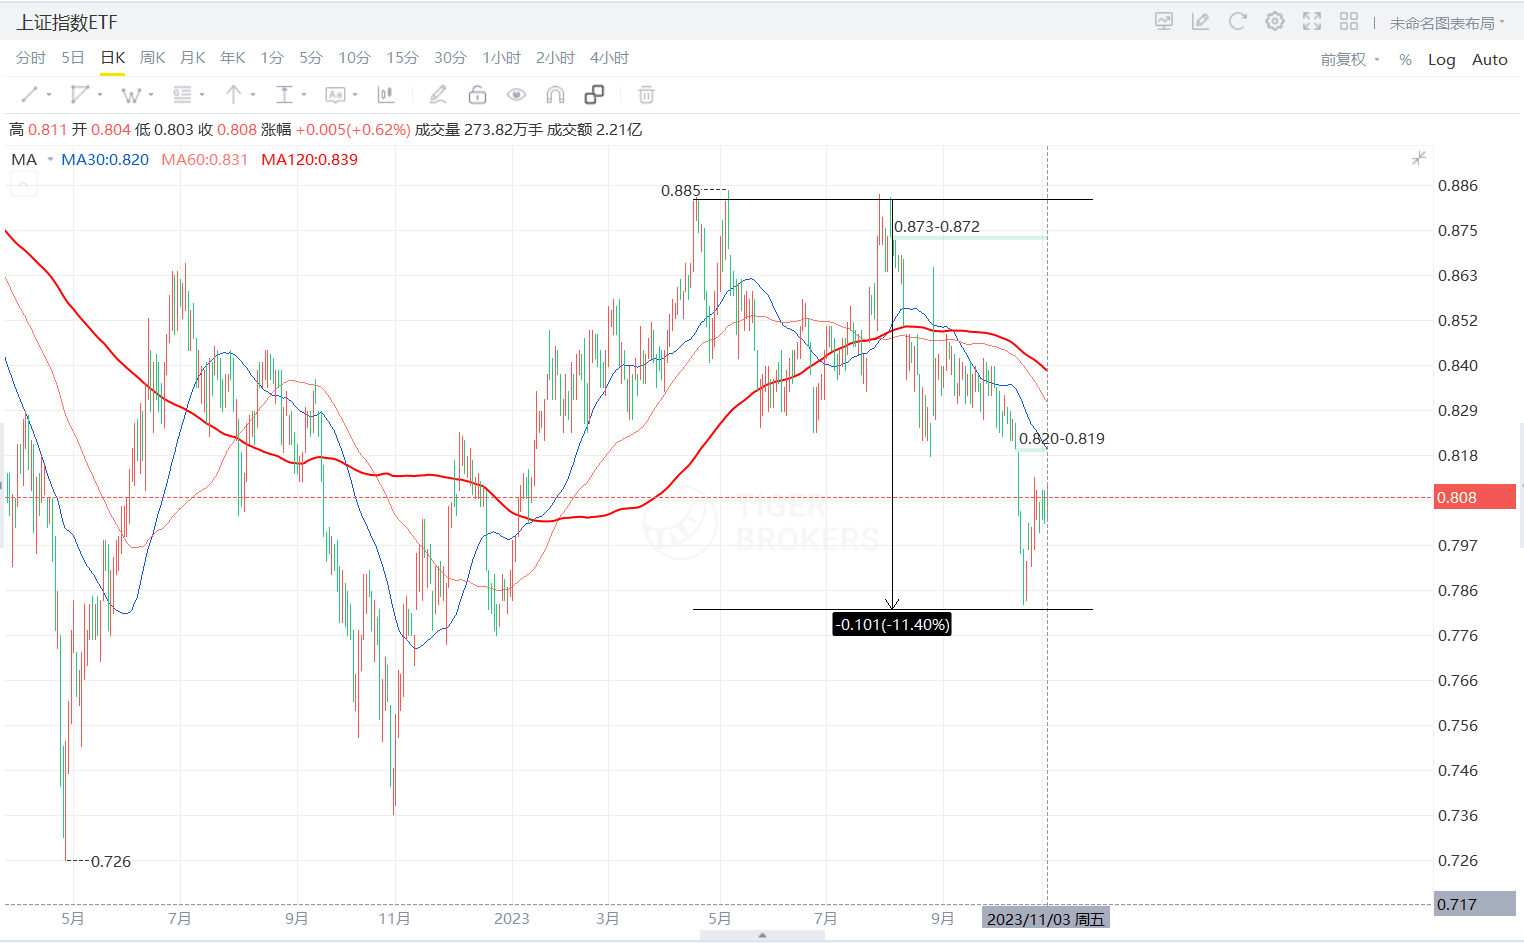Image resolution: width=1524 pixels, height=943 pixels.
Task: Refresh the chart with the reload icon
Action: (x=1238, y=21)
